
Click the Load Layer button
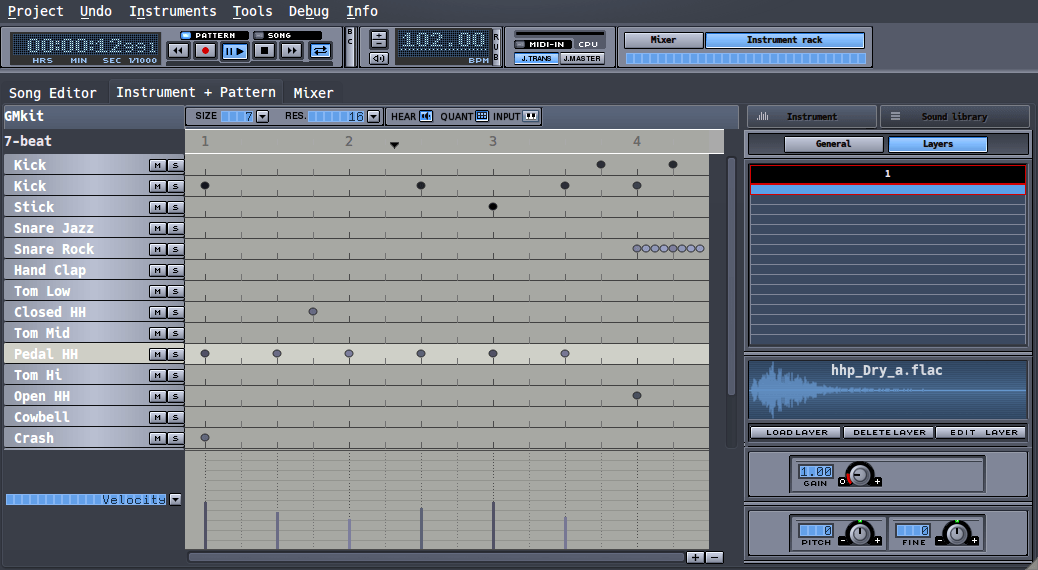tap(795, 433)
